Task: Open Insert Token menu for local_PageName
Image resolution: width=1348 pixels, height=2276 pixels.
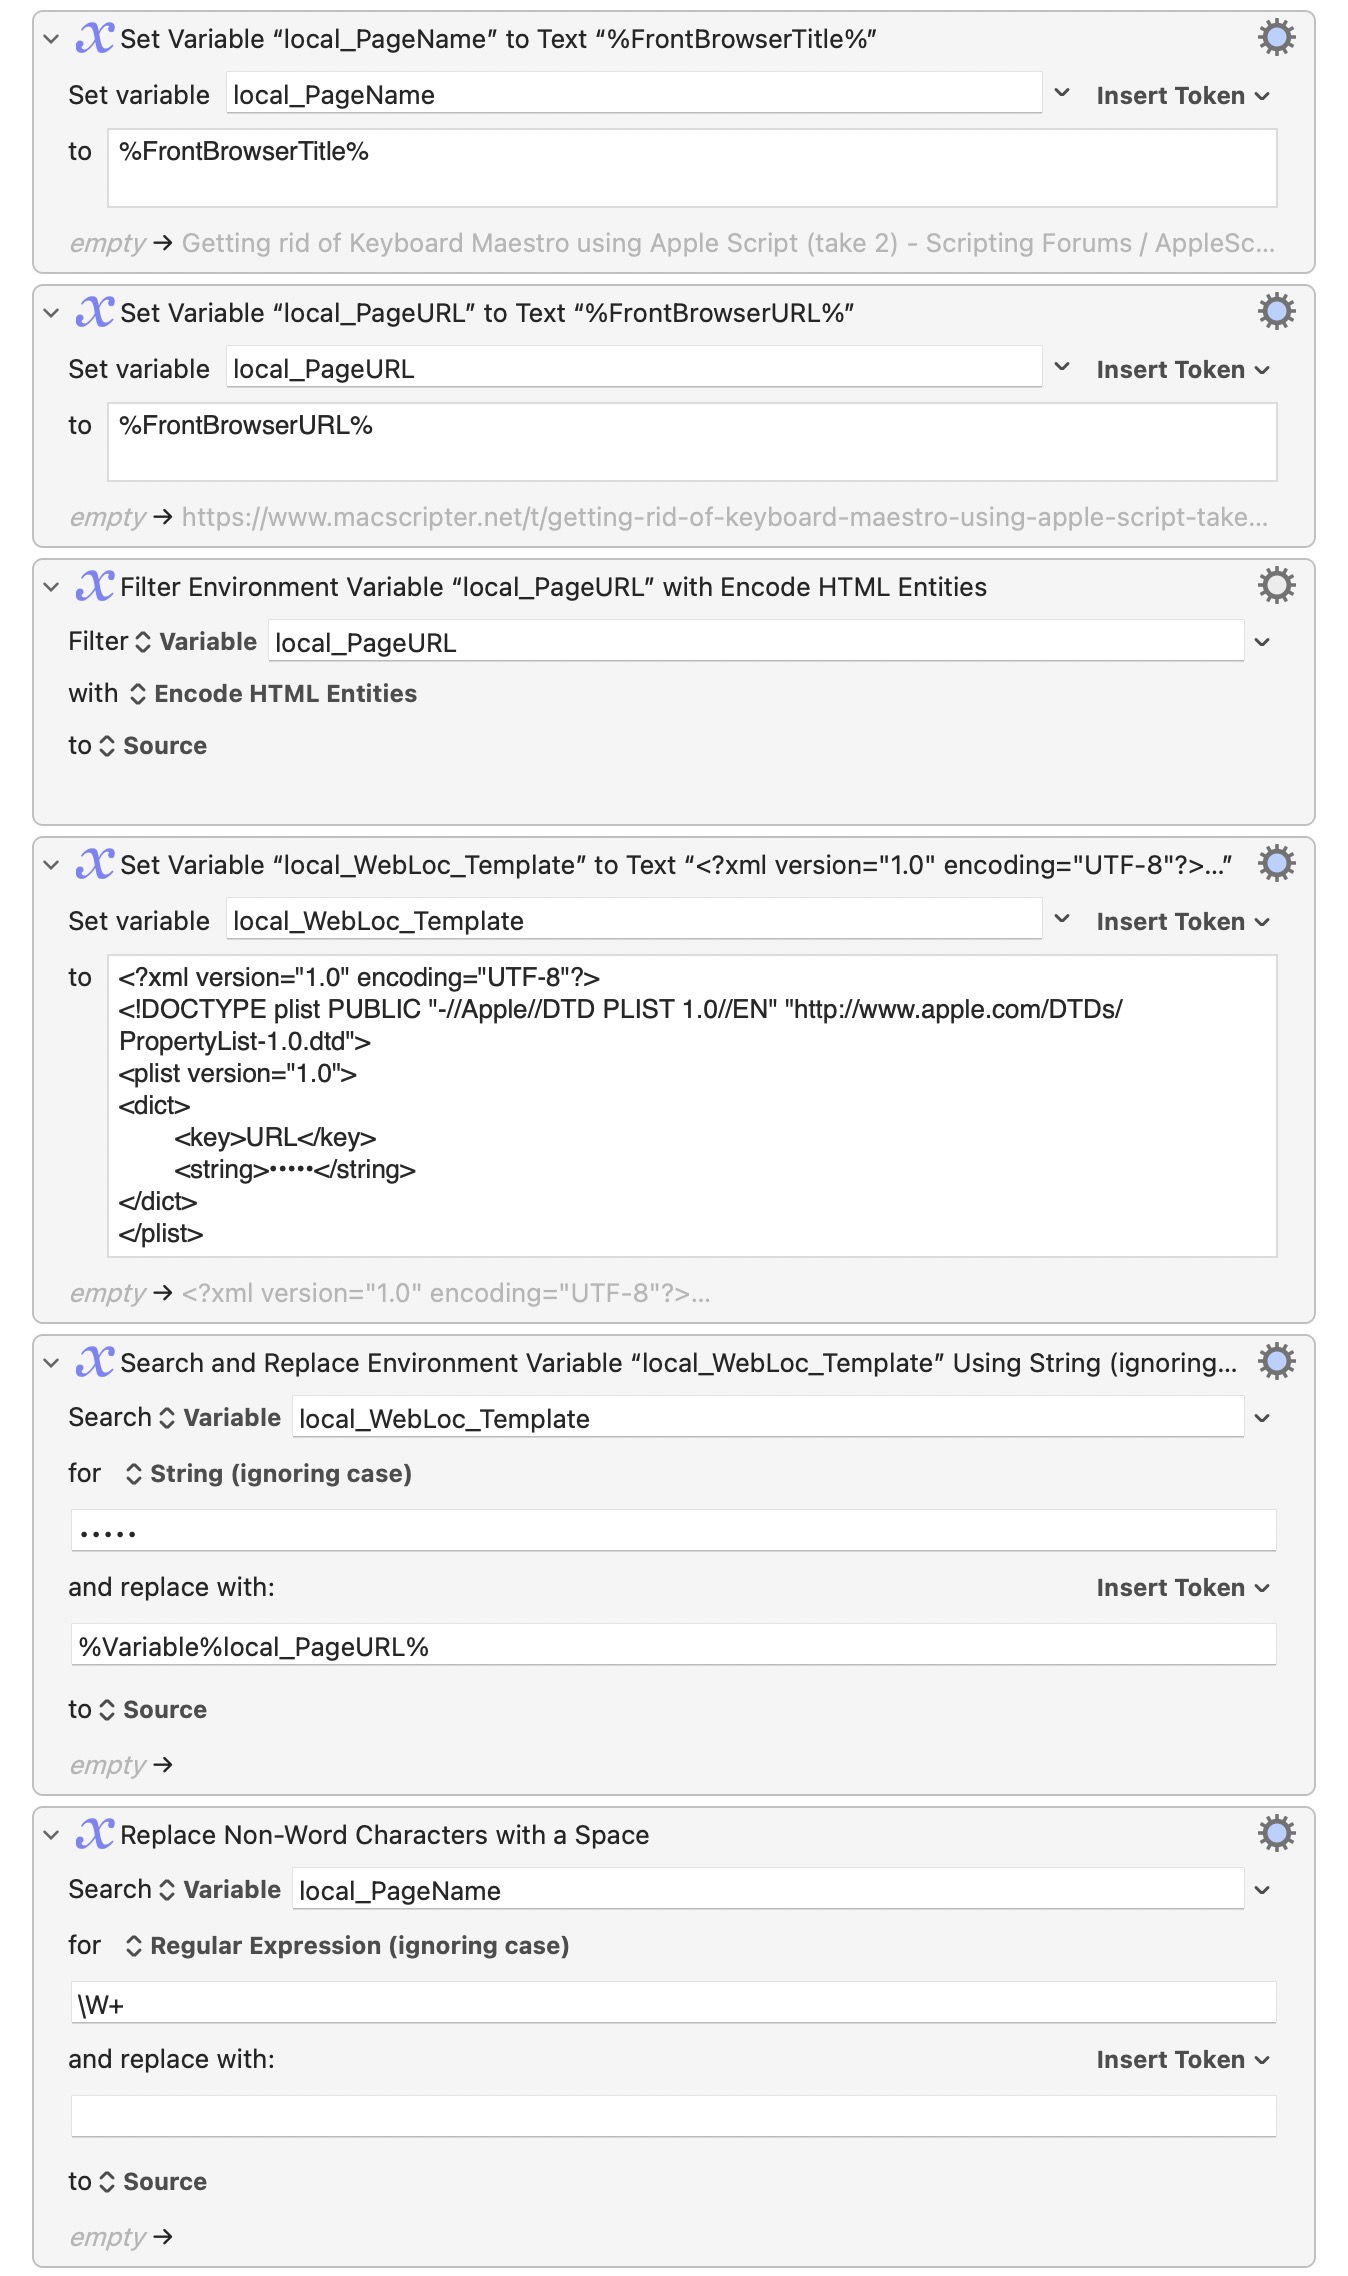Action: (x=1182, y=96)
